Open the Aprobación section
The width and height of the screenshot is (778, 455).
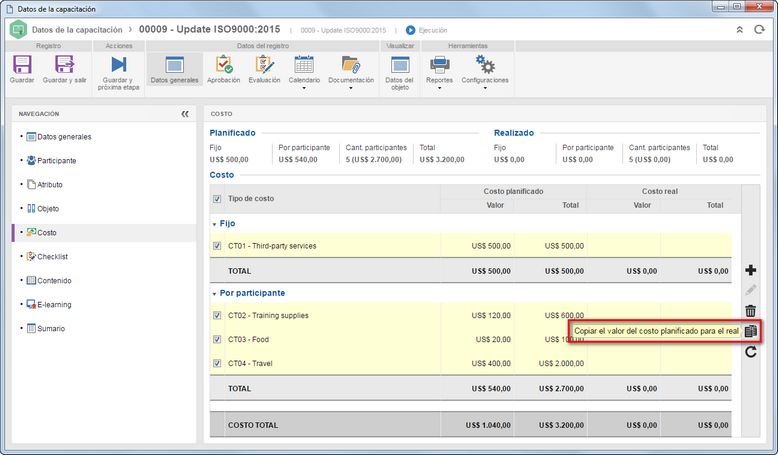click(224, 69)
